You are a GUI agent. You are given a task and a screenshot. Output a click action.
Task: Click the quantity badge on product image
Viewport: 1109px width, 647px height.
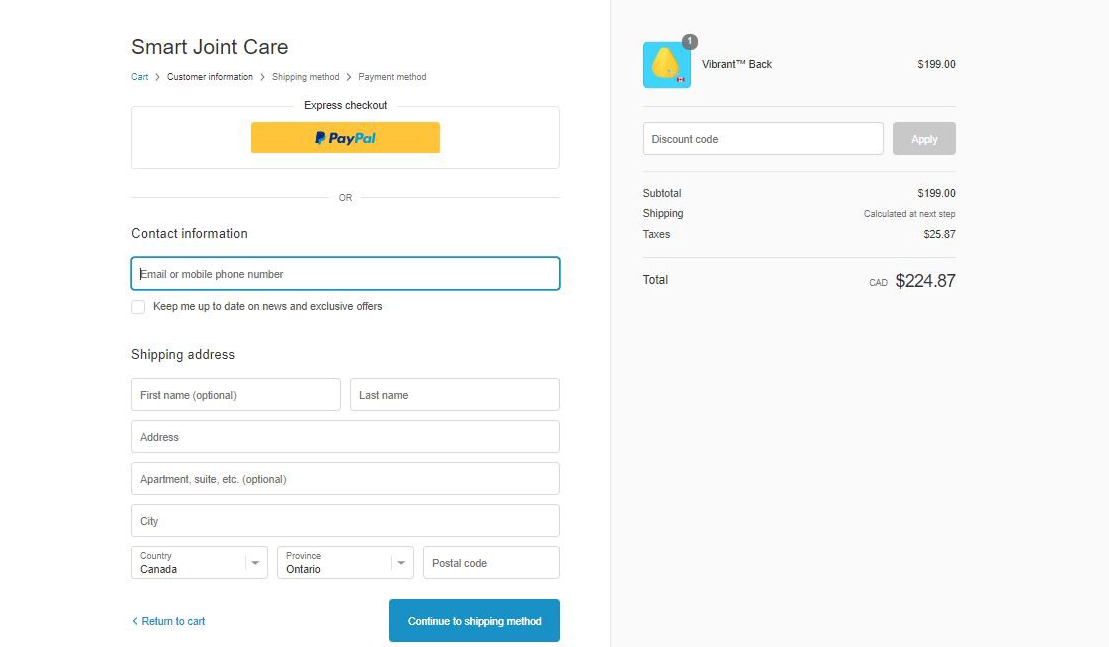[690, 41]
